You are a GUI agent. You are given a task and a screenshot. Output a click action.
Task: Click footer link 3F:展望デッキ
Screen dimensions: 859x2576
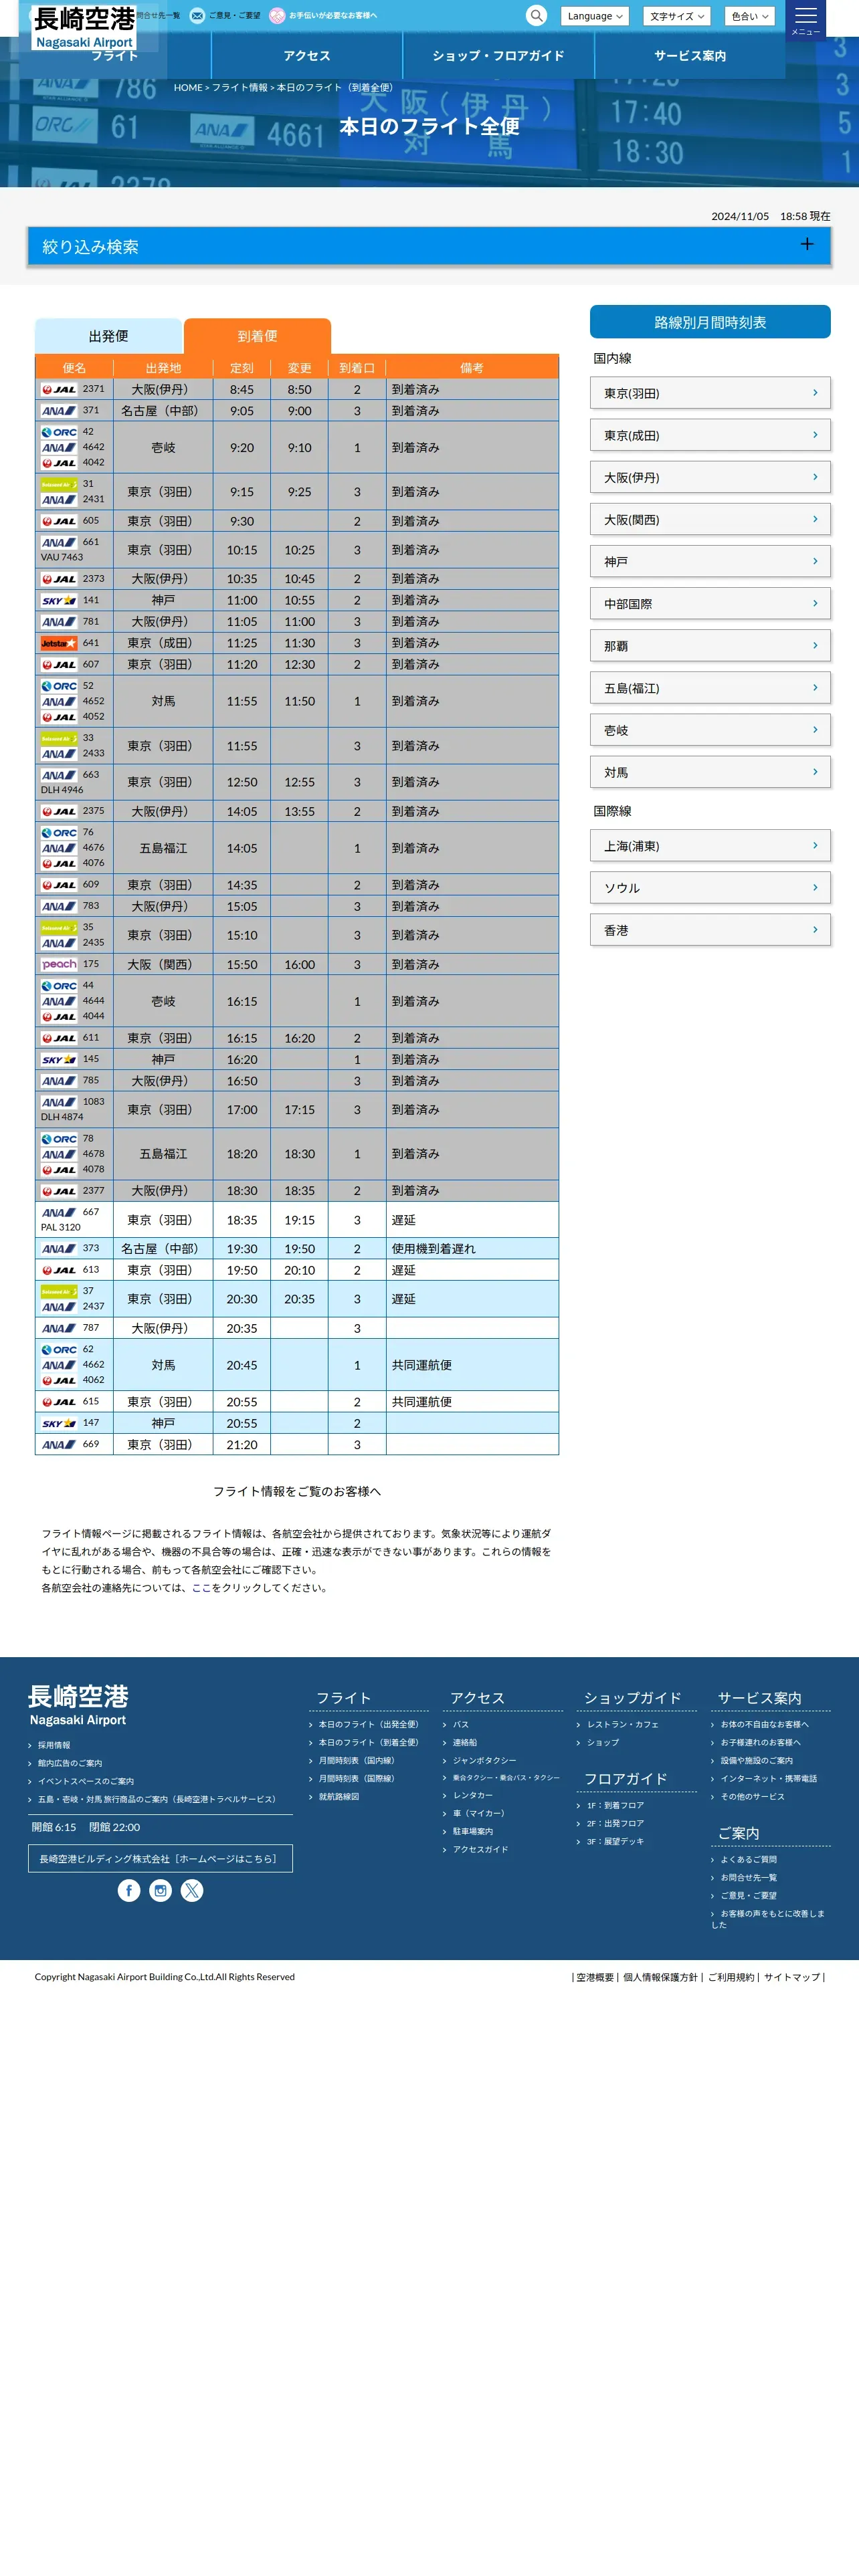click(615, 1841)
